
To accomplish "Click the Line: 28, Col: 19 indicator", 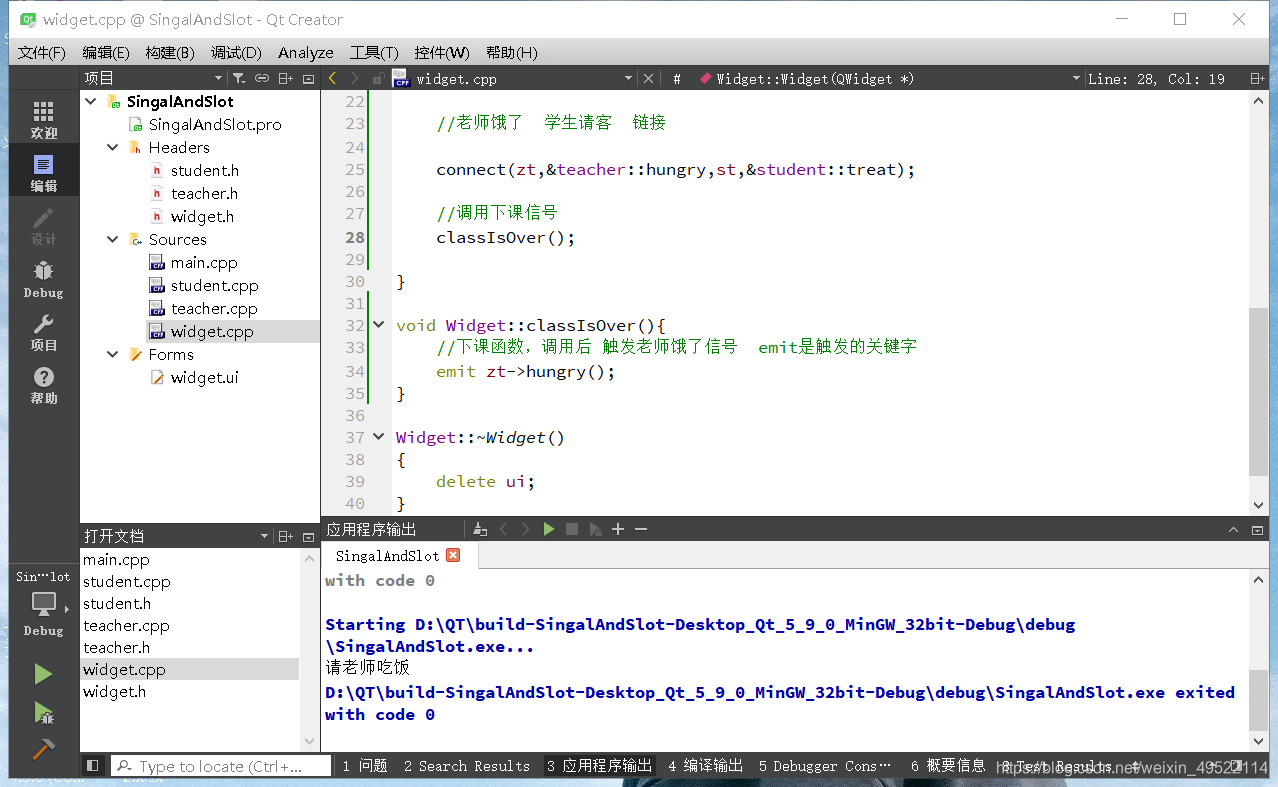I will (x=1156, y=78).
